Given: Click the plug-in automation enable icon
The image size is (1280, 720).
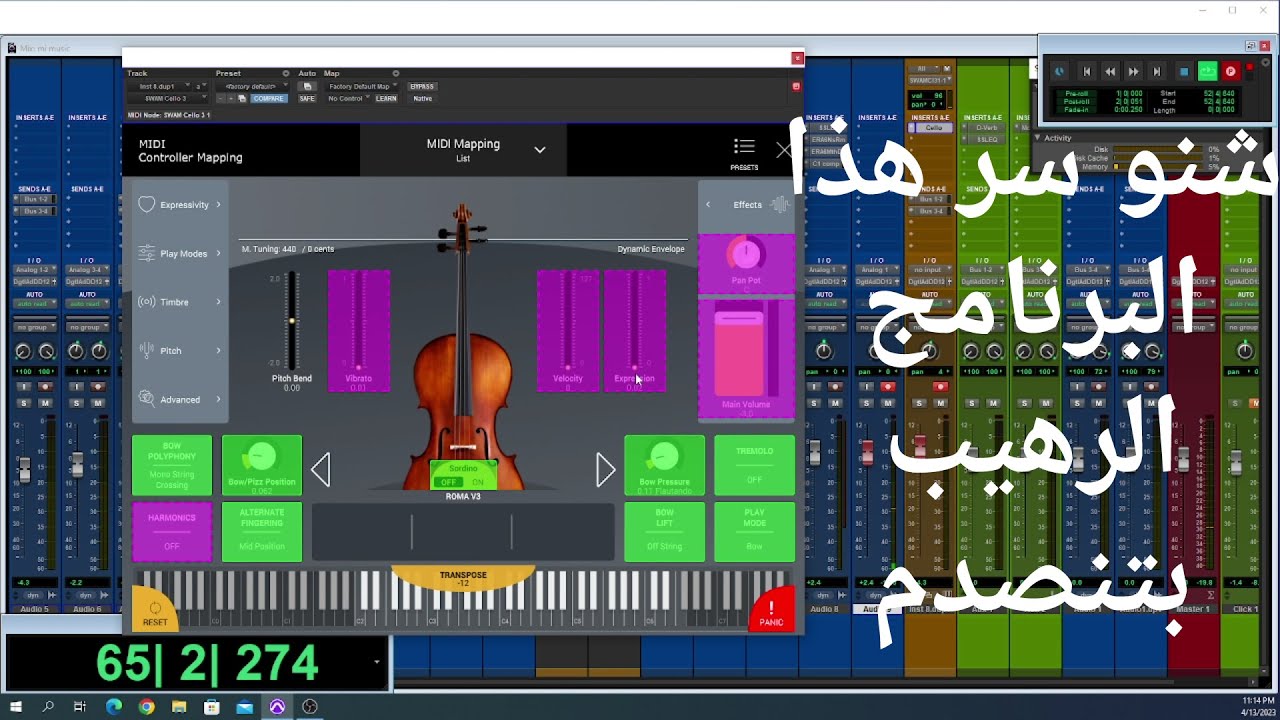Looking at the screenshot, I should pos(307,86).
